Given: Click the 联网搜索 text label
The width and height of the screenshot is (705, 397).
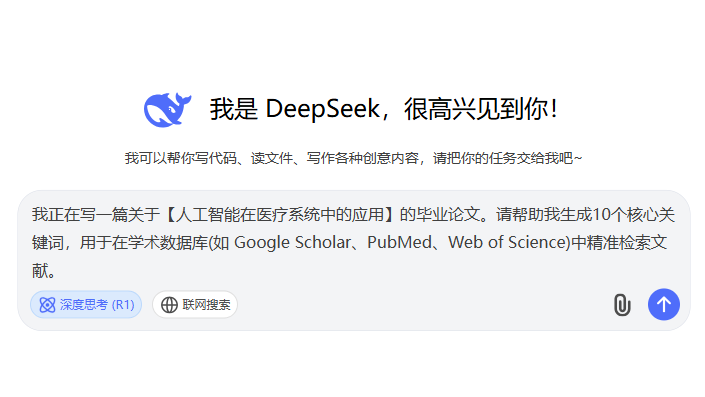Looking at the screenshot, I should (206, 305).
